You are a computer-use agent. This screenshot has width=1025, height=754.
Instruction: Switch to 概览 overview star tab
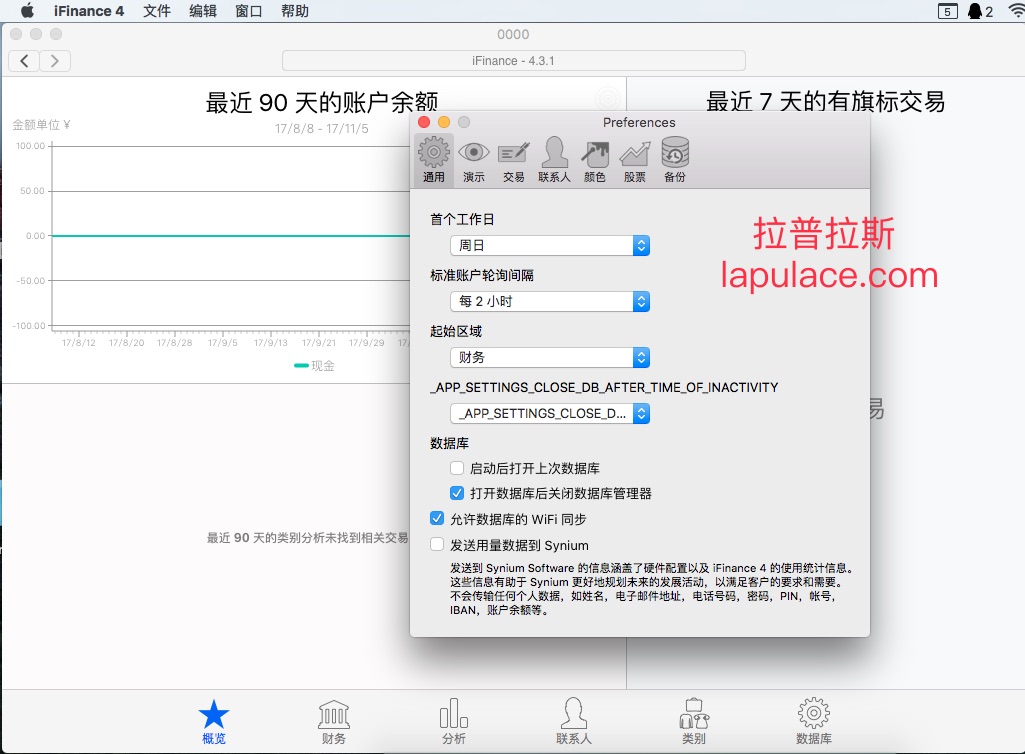[214, 722]
